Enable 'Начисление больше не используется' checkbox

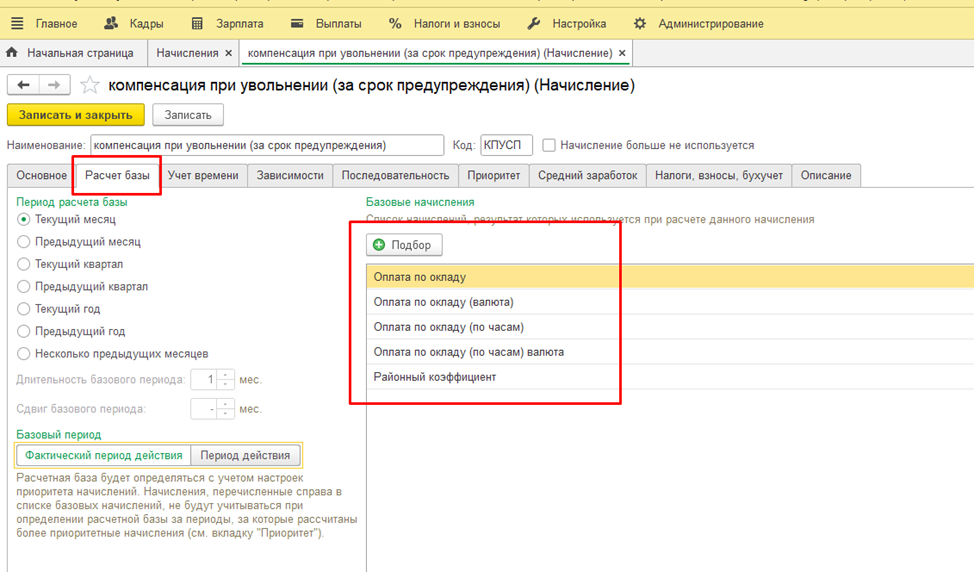[549, 145]
